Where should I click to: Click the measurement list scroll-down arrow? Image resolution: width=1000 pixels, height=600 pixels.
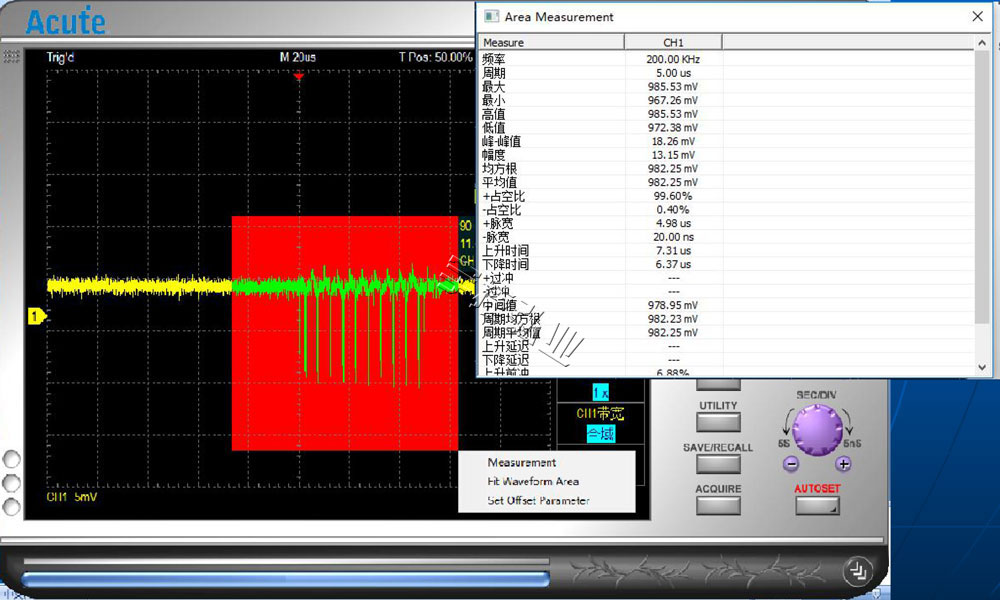(x=982, y=367)
